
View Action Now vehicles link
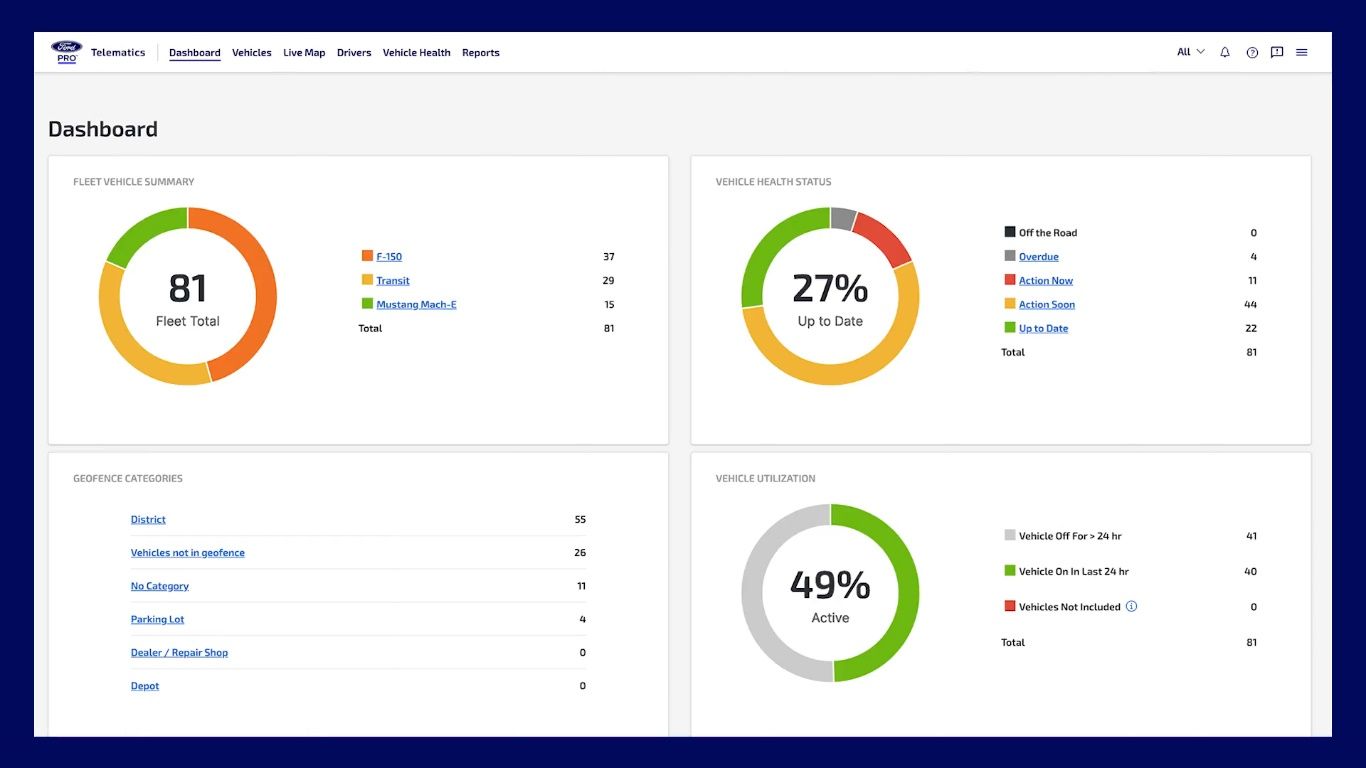[x=1046, y=281]
